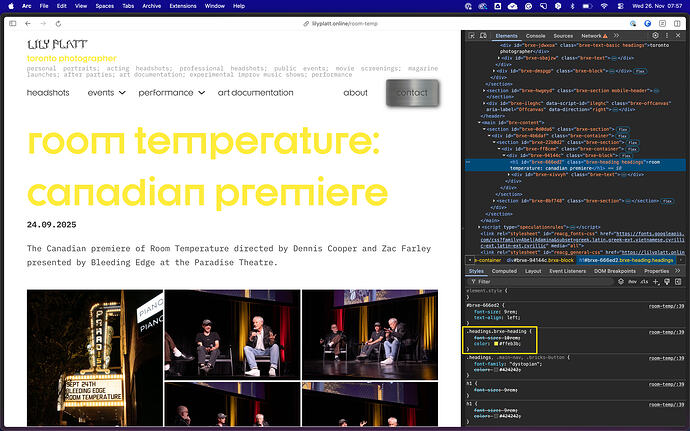Viewport: 690px width, 431px height.
Task: Click the contact button
Action: click(x=412, y=92)
